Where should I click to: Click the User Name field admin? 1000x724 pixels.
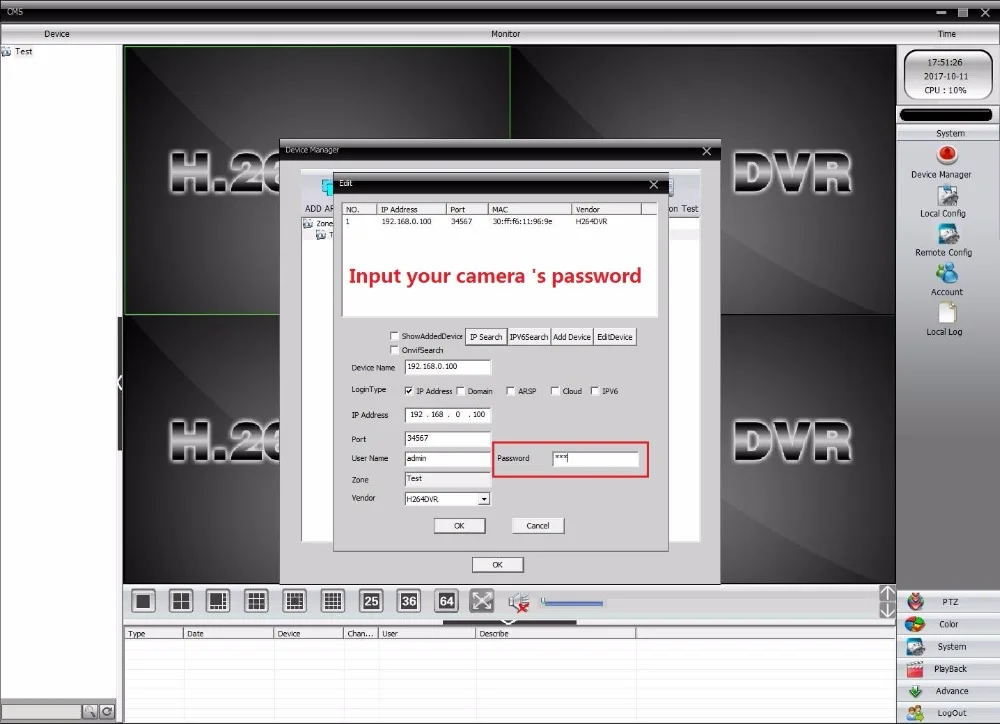coord(448,459)
